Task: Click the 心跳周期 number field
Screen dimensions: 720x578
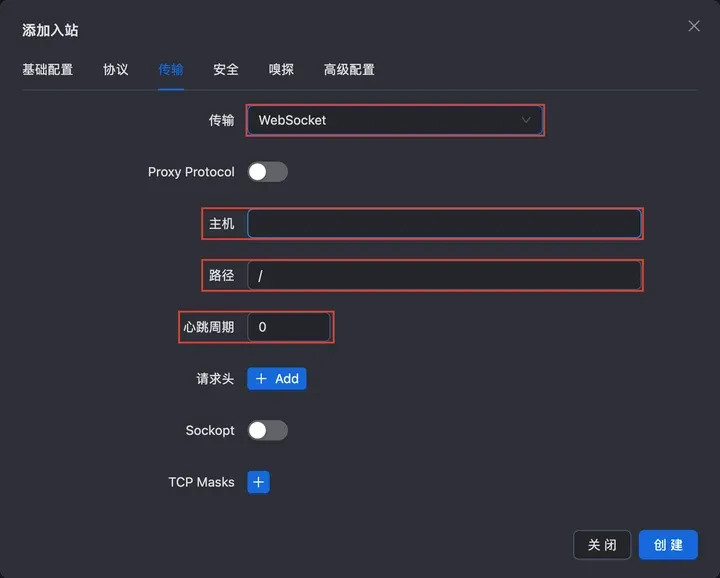Action: (289, 327)
